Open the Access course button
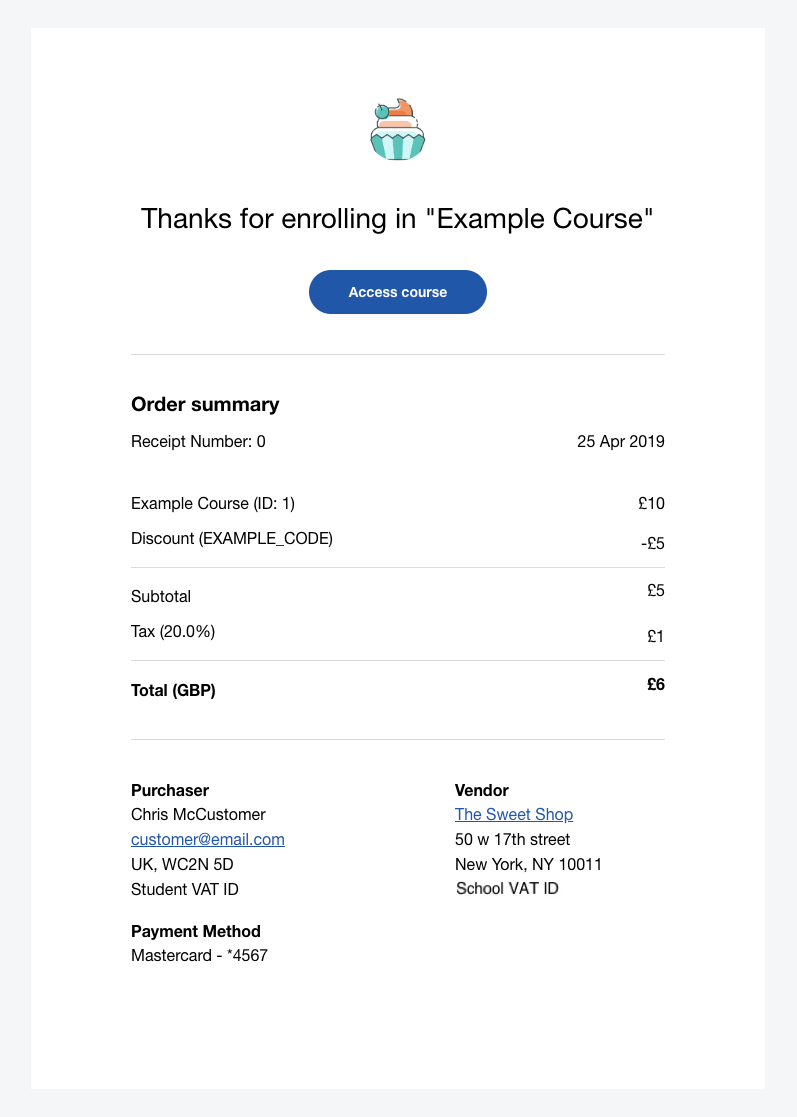The image size is (797, 1117). click(x=397, y=292)
